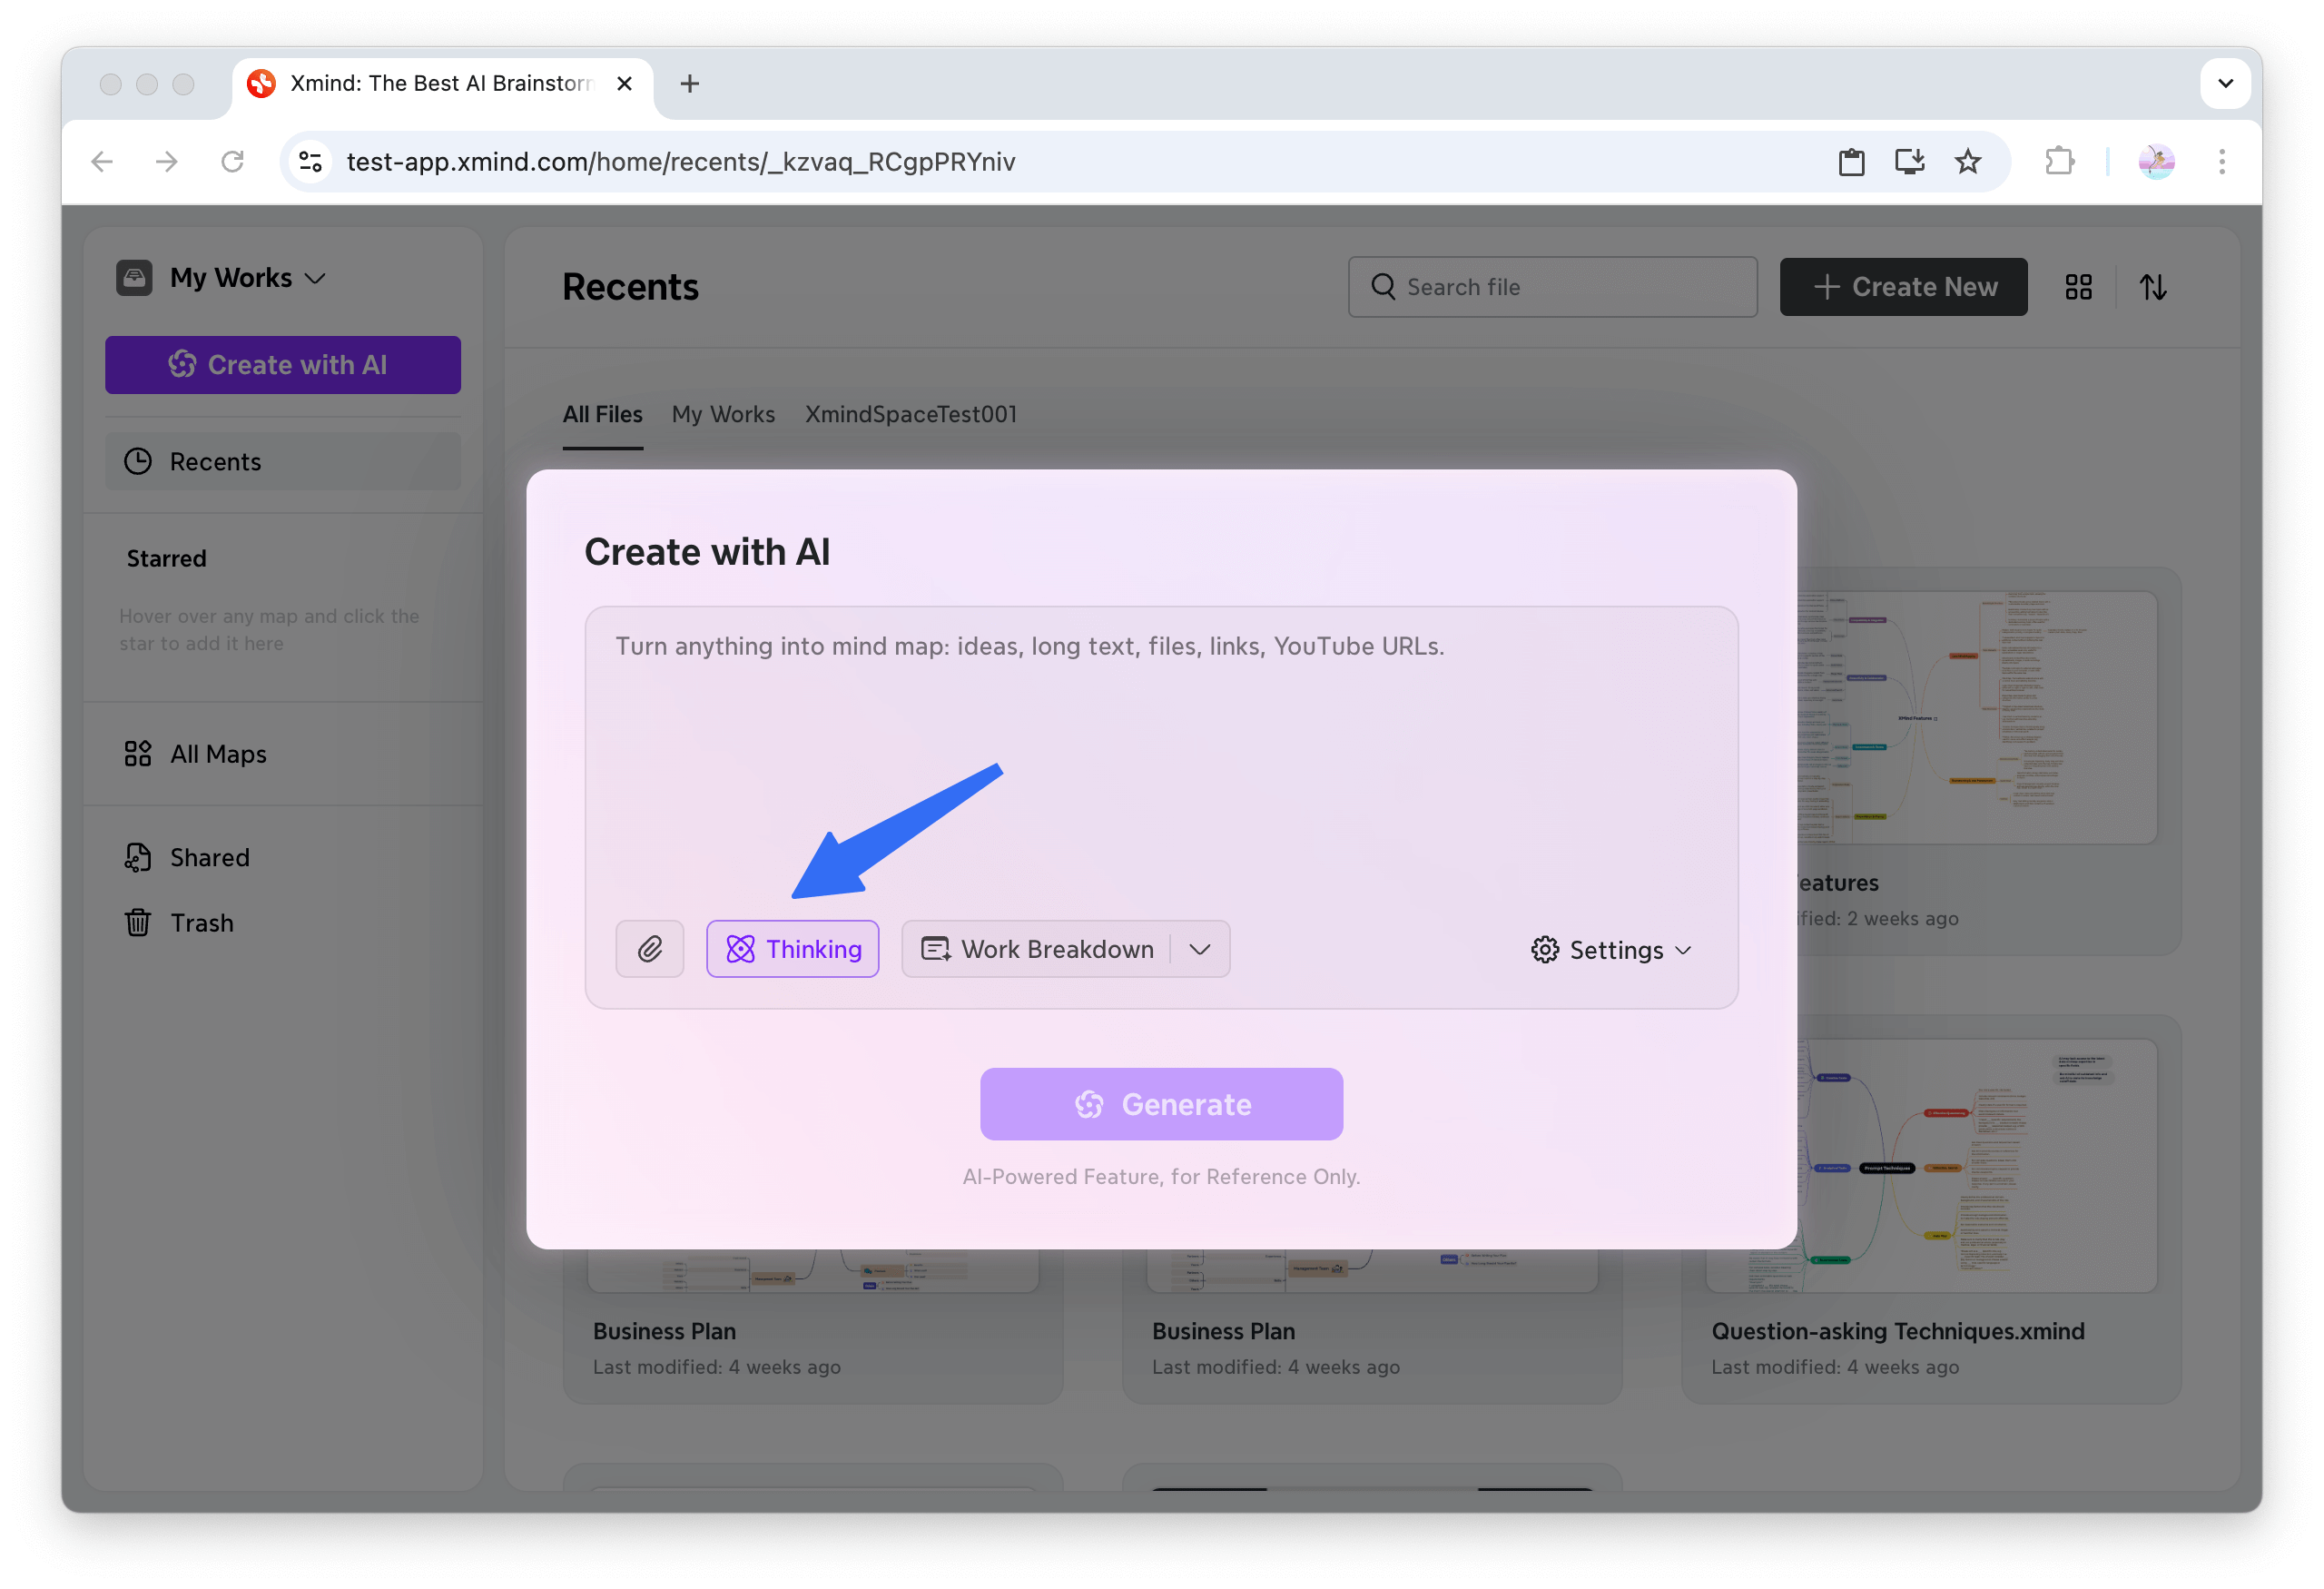Viewport: 2324px width, 1589px height.
Task: Click the Generate button
Action: click(1161, 1104)
